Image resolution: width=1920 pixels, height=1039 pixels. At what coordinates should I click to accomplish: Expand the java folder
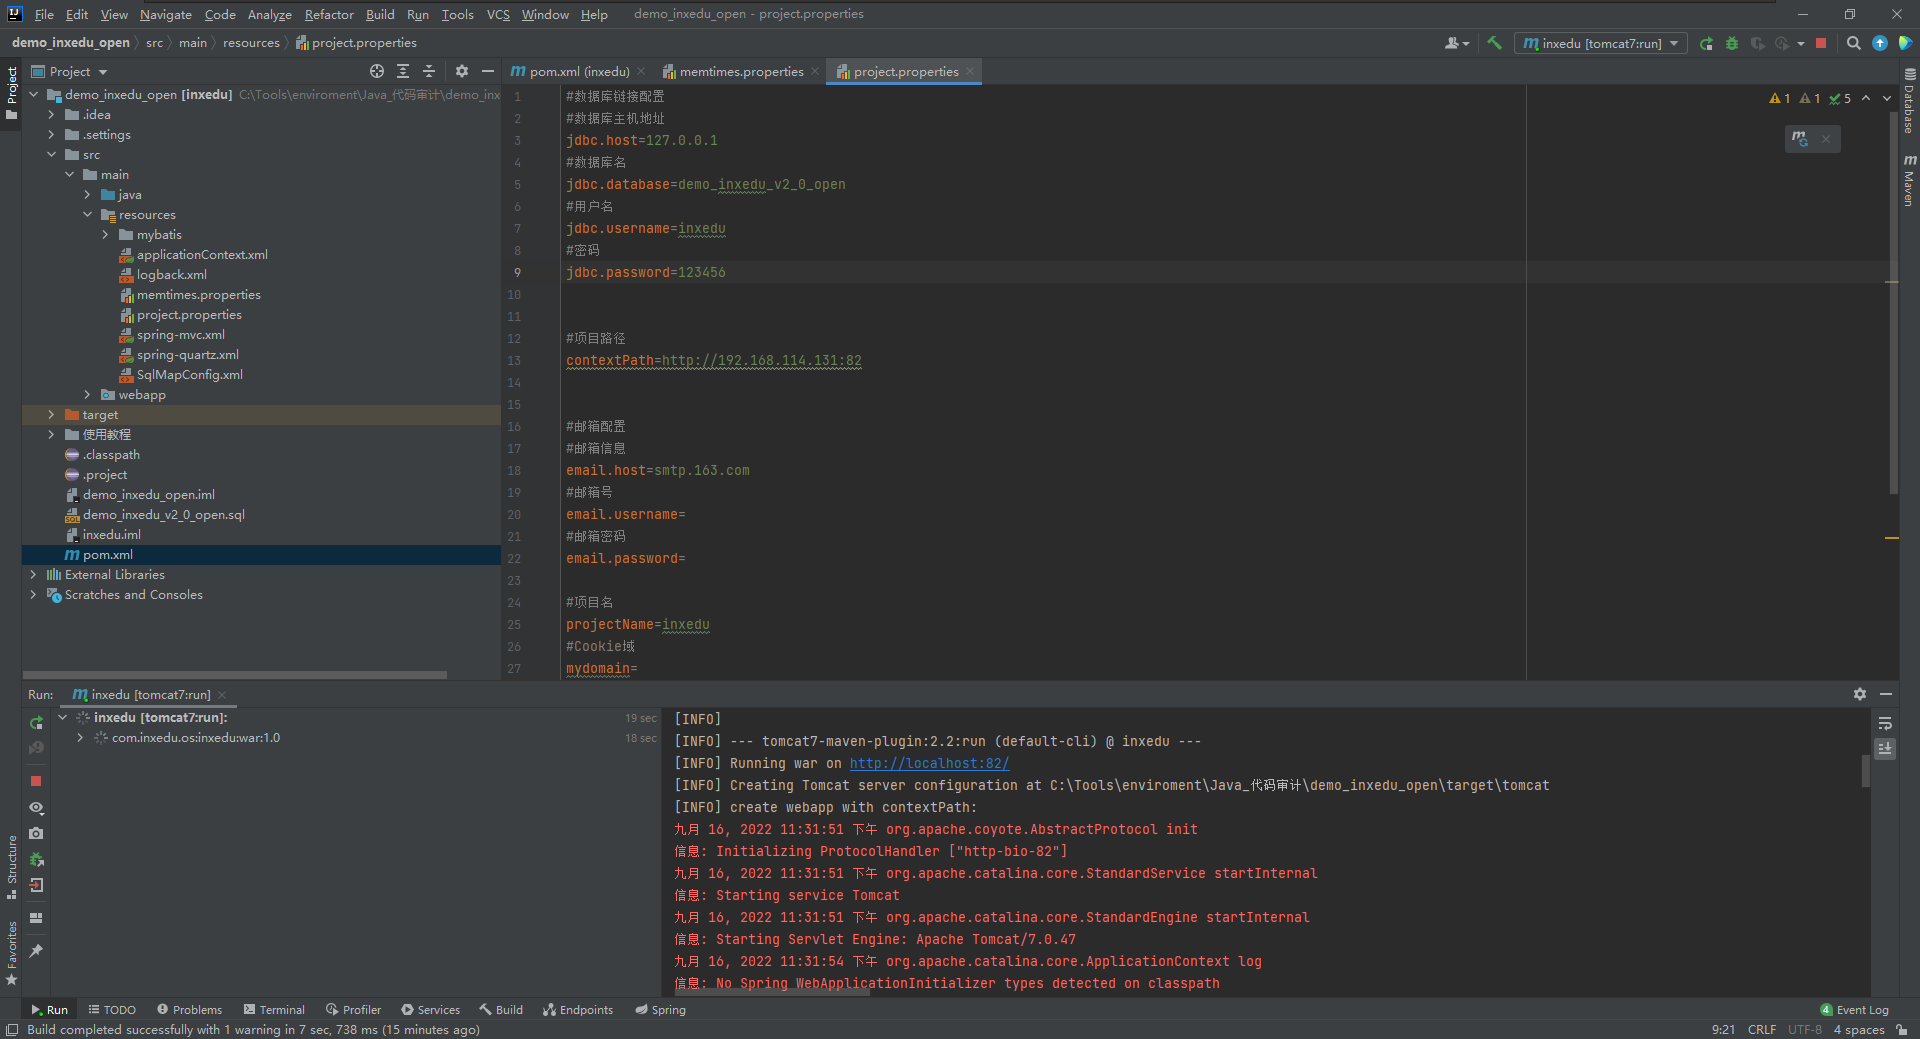87,195
